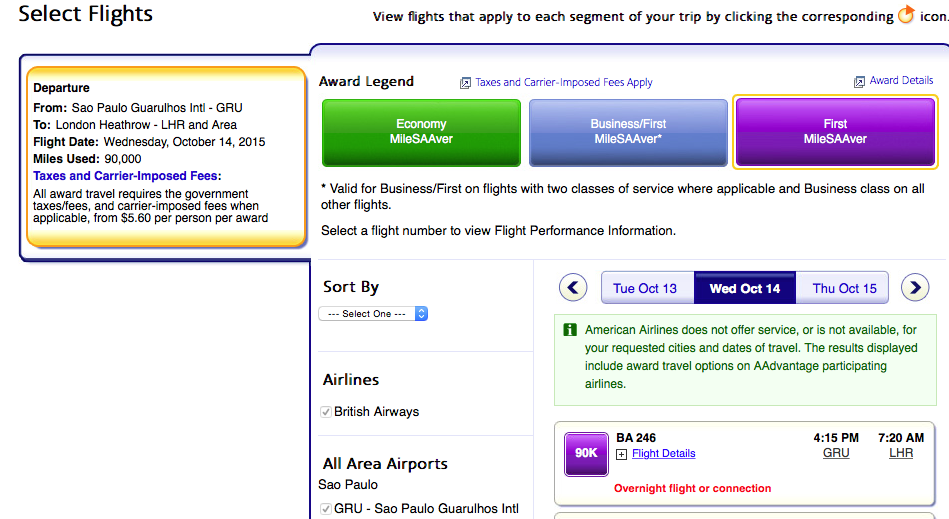Click the plus icon beside Flight Details
The image size is (949, 519).
pyautogui.click(x=621, y=454)
